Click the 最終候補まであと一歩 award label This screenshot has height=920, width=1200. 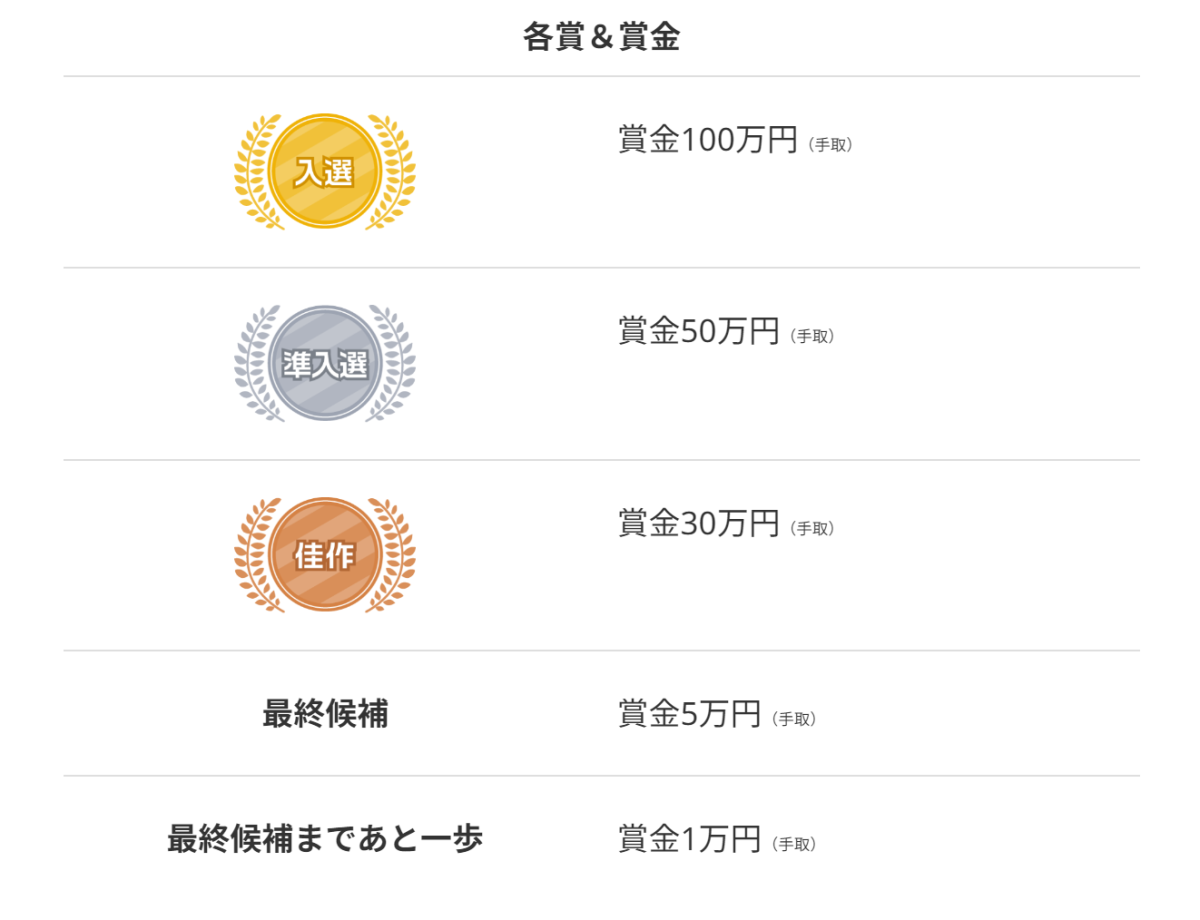point(325,839)
